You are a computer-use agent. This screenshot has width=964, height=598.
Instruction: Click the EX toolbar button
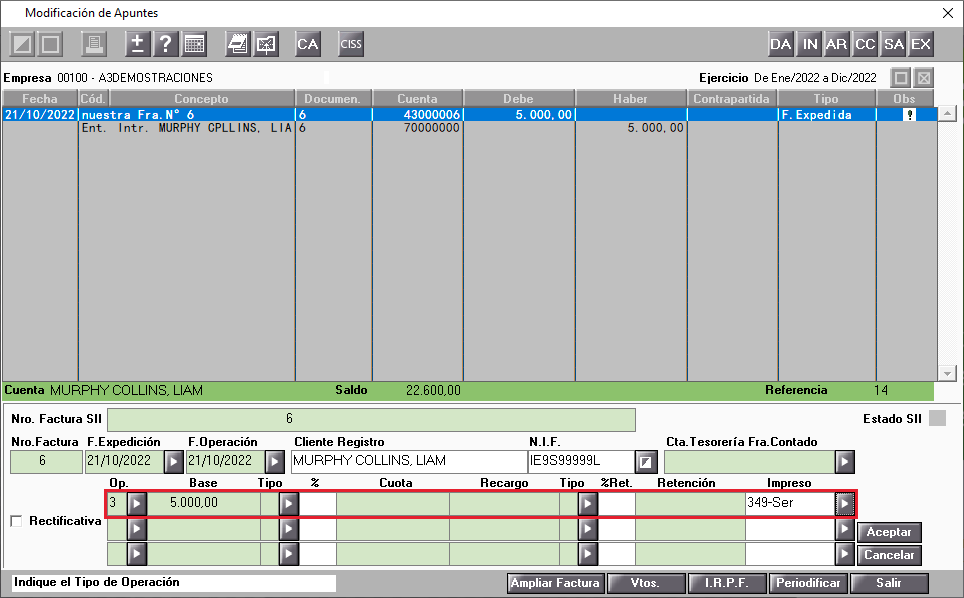[x=921, y=44]
